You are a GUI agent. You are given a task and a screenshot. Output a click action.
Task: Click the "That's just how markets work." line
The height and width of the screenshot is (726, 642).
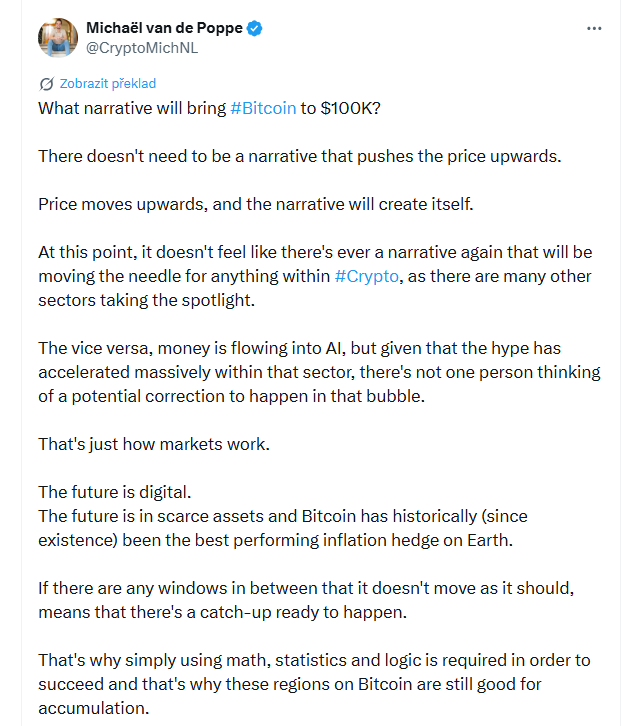point(154,444)
